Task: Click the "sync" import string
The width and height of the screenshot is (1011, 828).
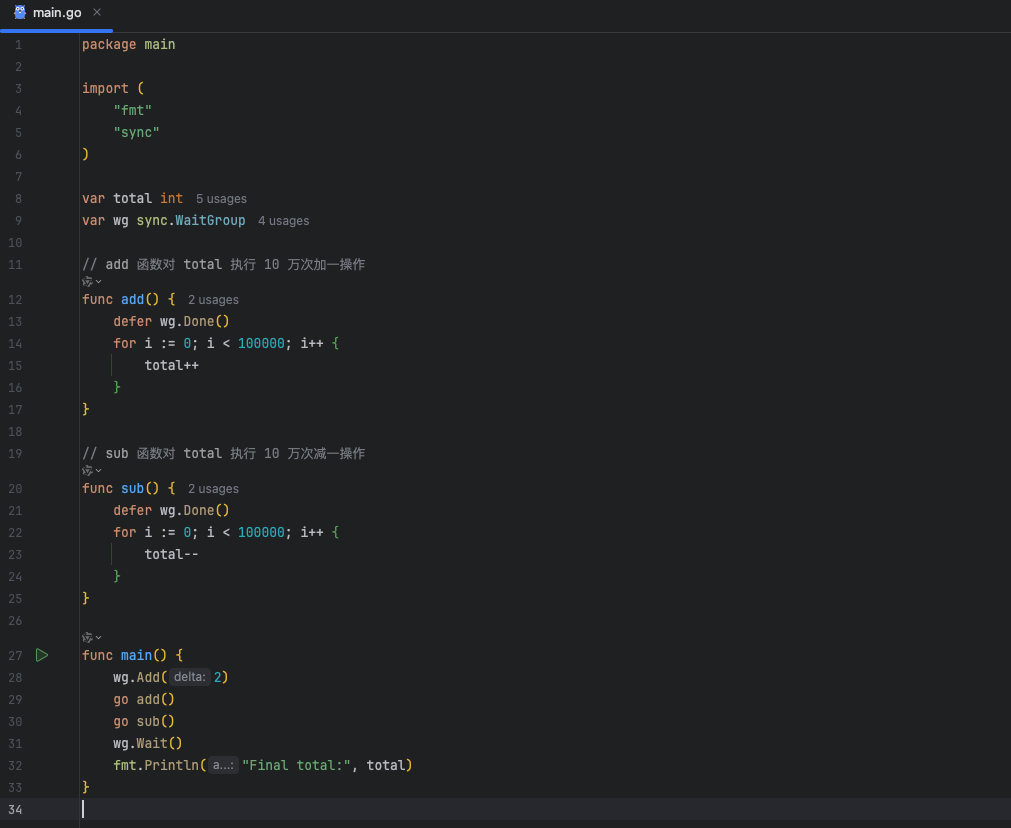Action: coord(136,132)
